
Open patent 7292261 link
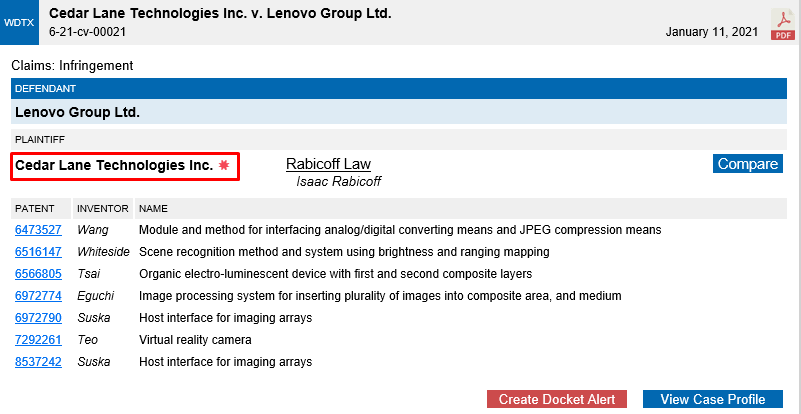coord(38,340)
